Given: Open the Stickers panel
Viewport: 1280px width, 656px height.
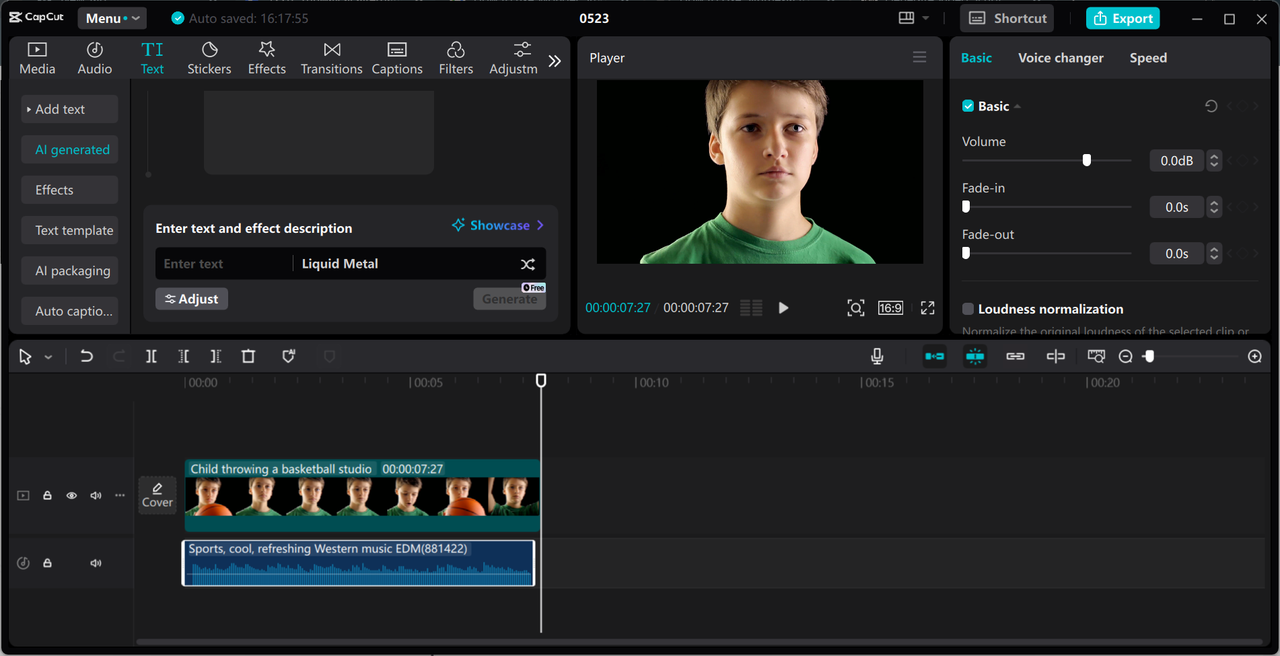Looking at the screenshot, I should tap(209, 58).
